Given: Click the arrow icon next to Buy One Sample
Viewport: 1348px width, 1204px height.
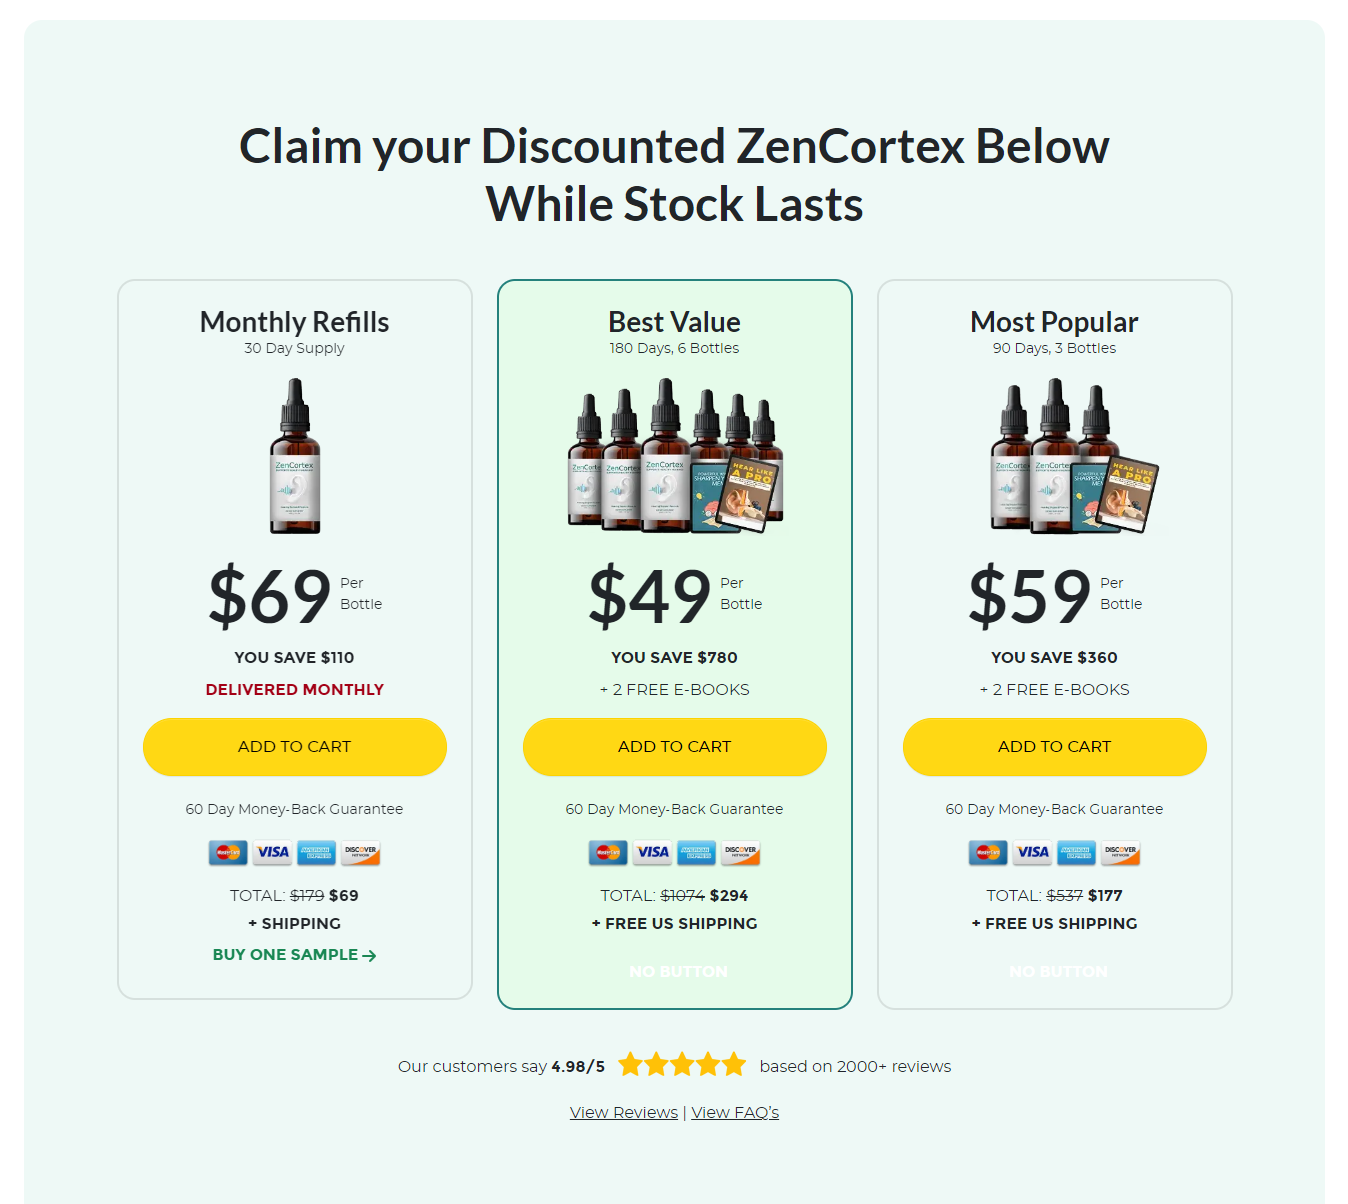Looking at the screenshot, I should click(x=369, y=956).
